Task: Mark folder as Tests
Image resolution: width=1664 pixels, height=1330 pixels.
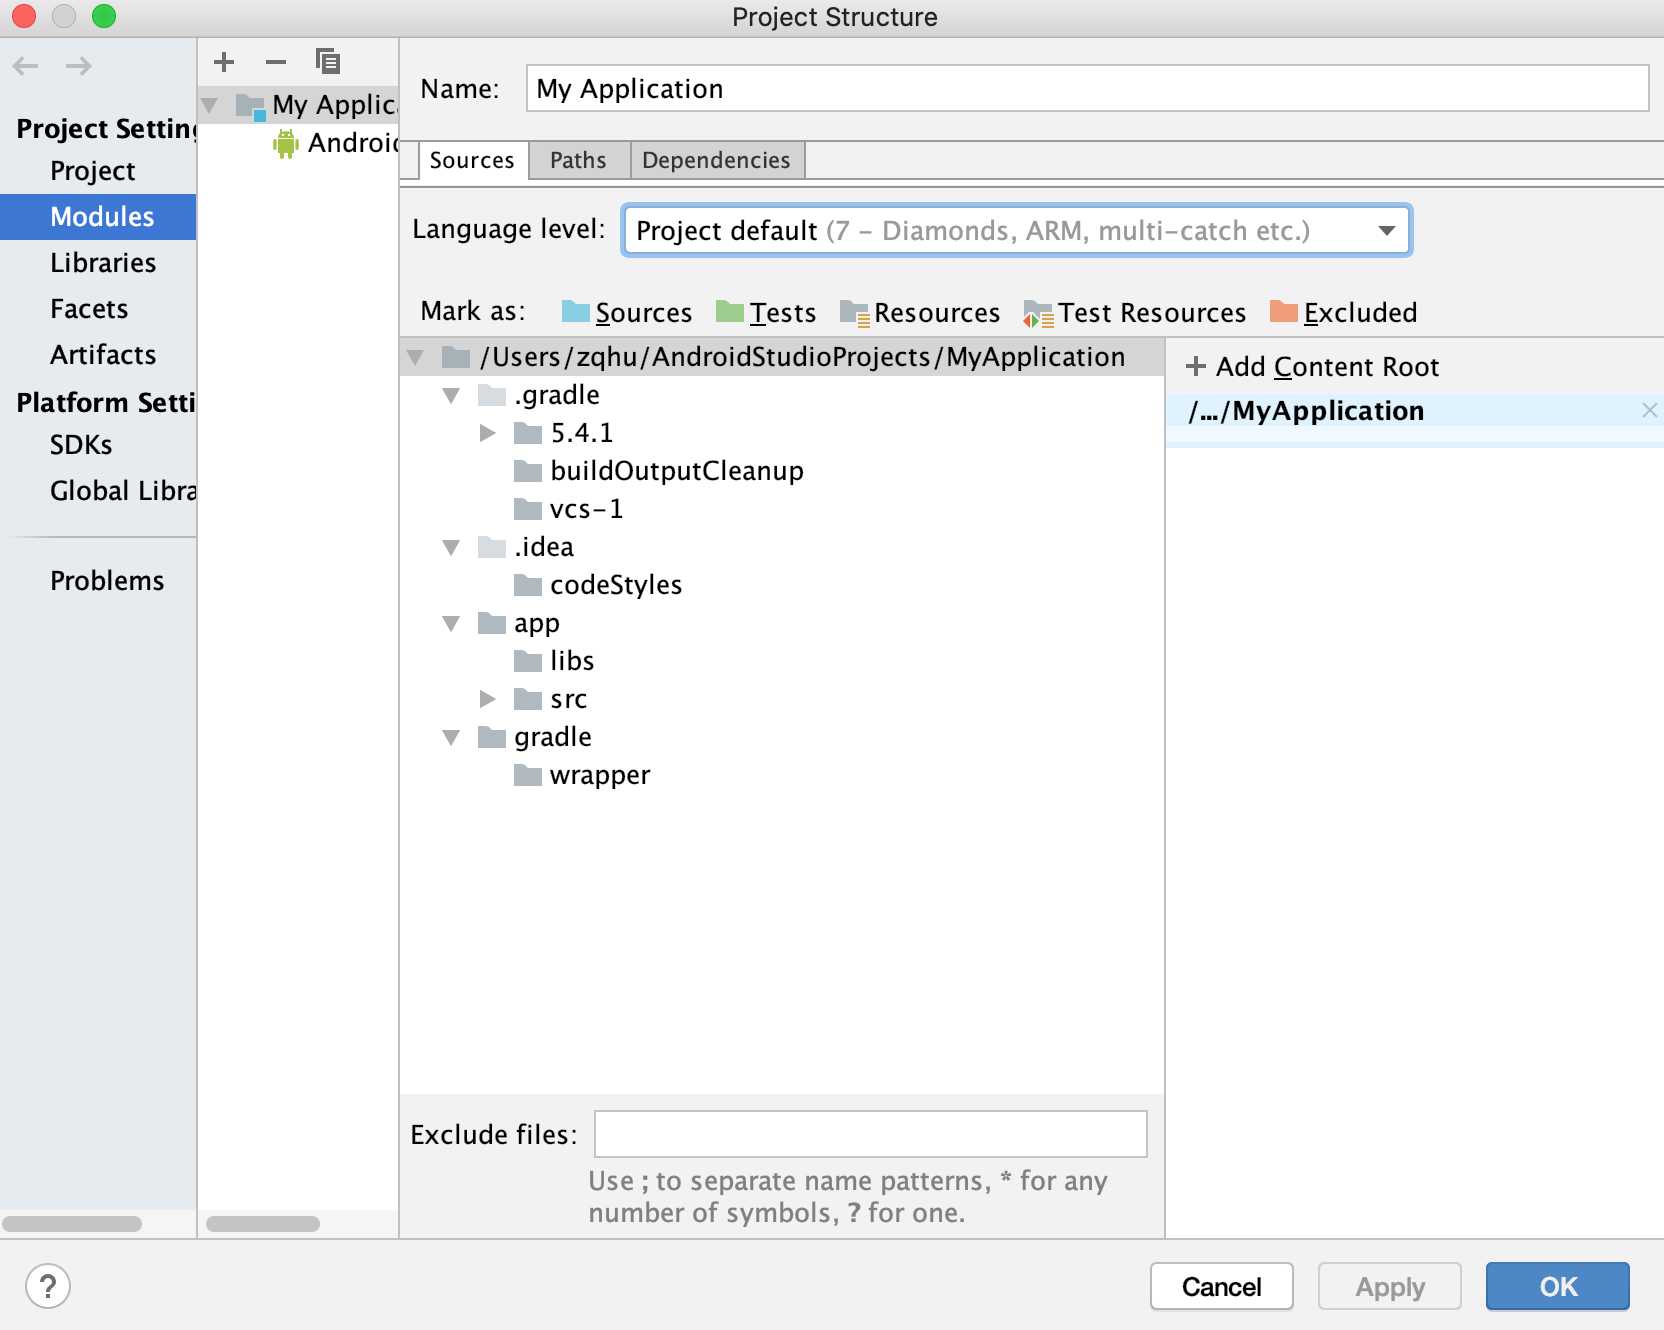Action: click(x=766, y=313)
